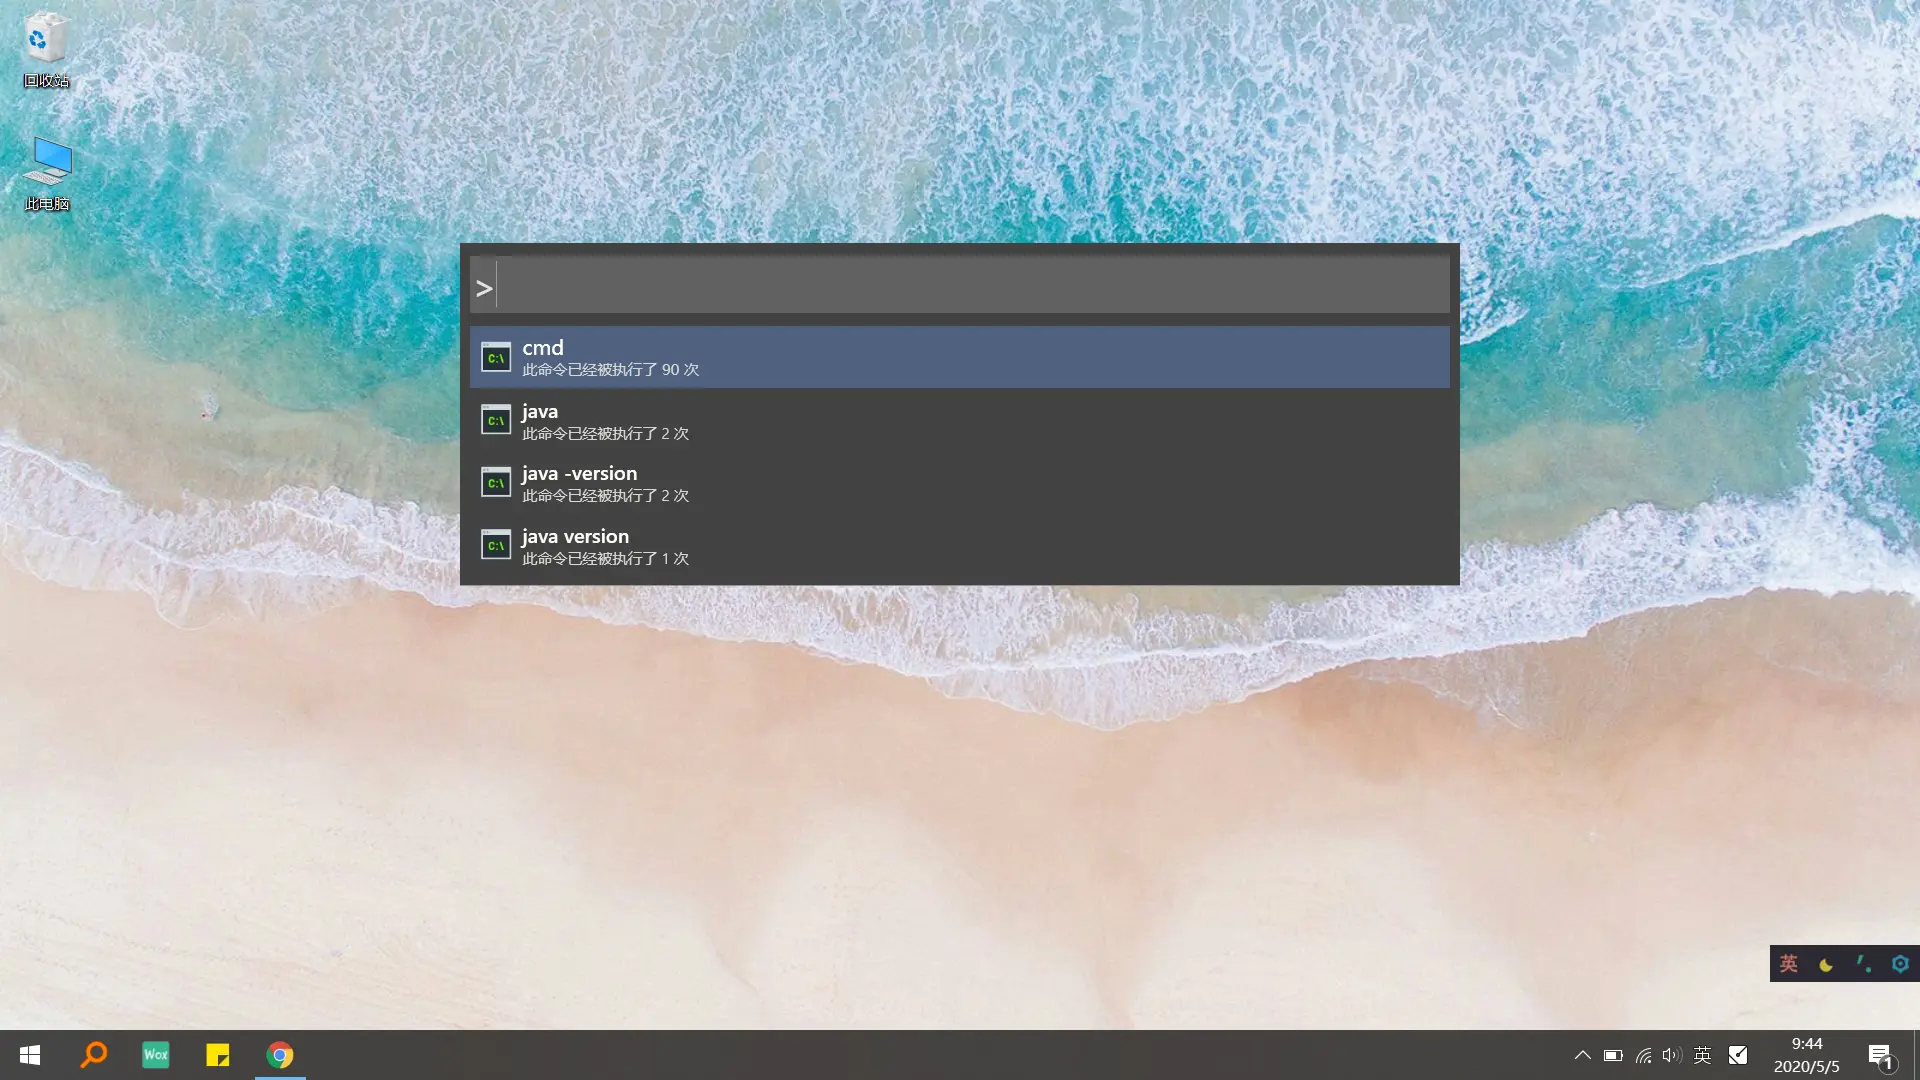Switch to Google Chrome on the taskbar
1920x1080 pixels.
pyautogui.click(x=280, y=1055)
